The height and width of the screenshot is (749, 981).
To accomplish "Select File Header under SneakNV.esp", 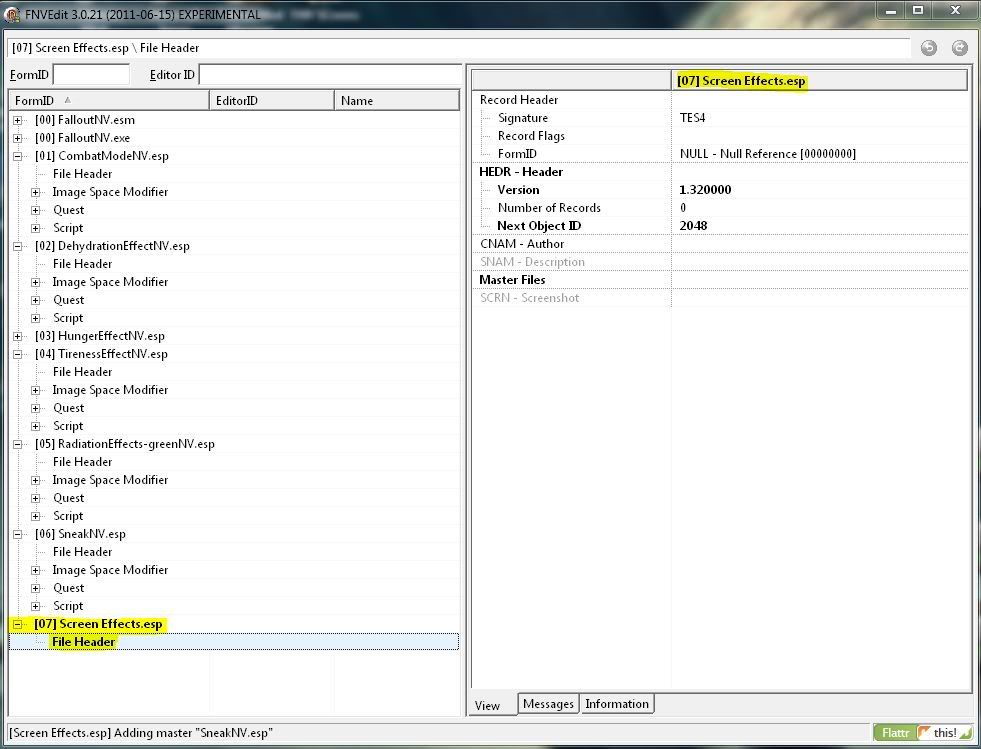I will 82,553.
